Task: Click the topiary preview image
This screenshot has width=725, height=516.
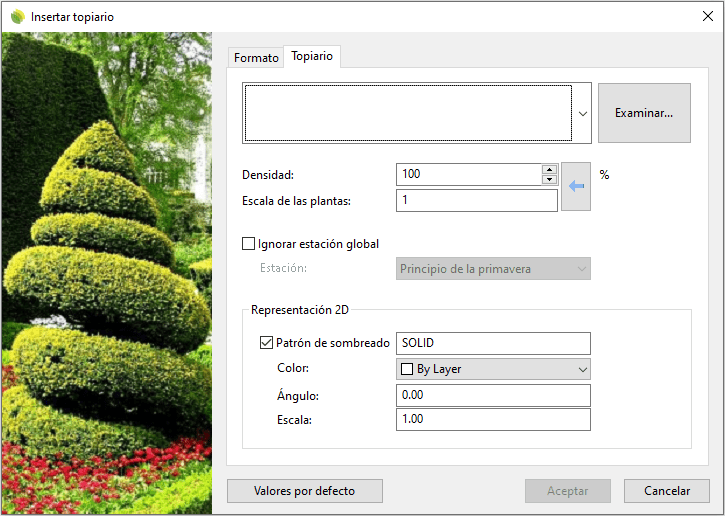Action: 107,273
